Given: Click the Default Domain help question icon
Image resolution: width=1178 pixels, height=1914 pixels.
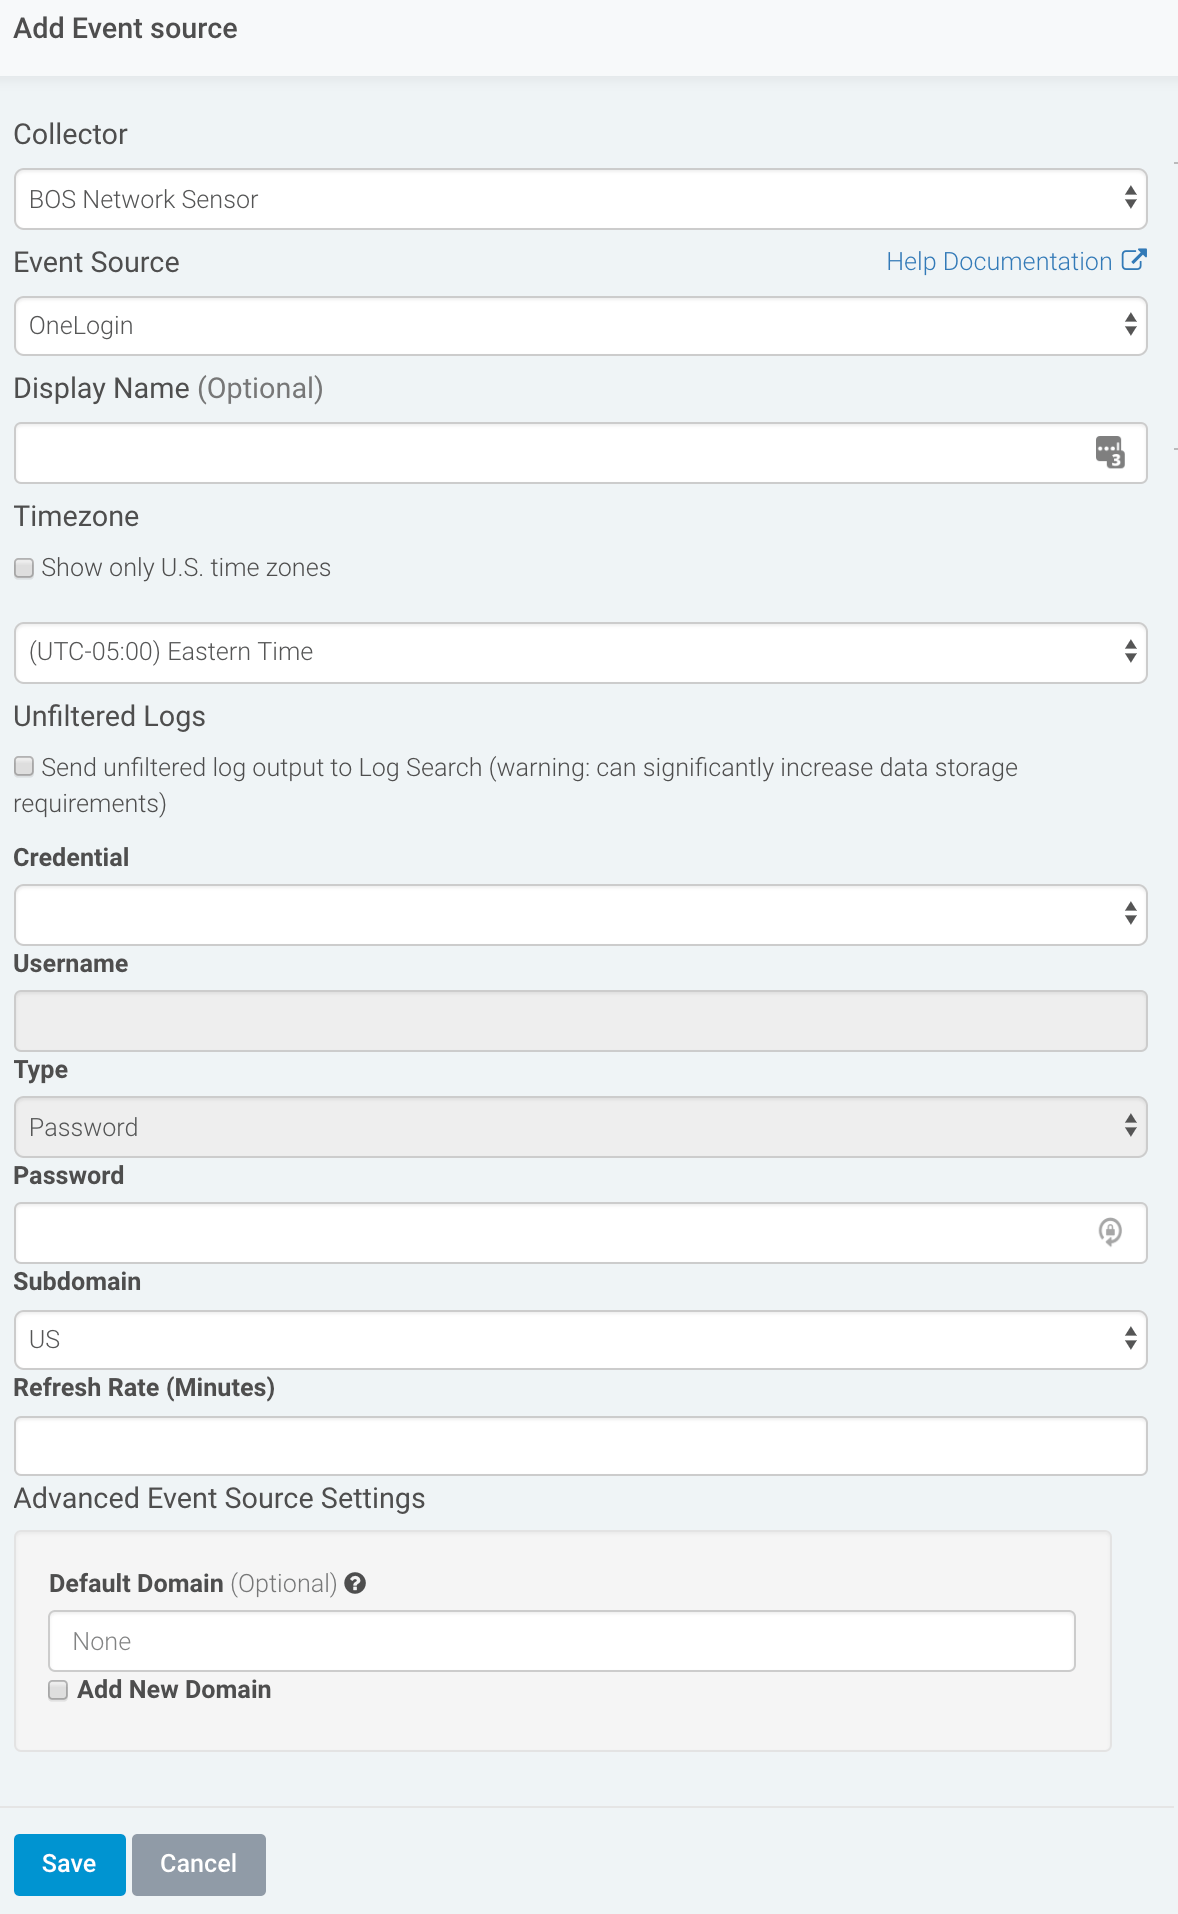Looking at the screenshot, I should [x=355, y=1583].
